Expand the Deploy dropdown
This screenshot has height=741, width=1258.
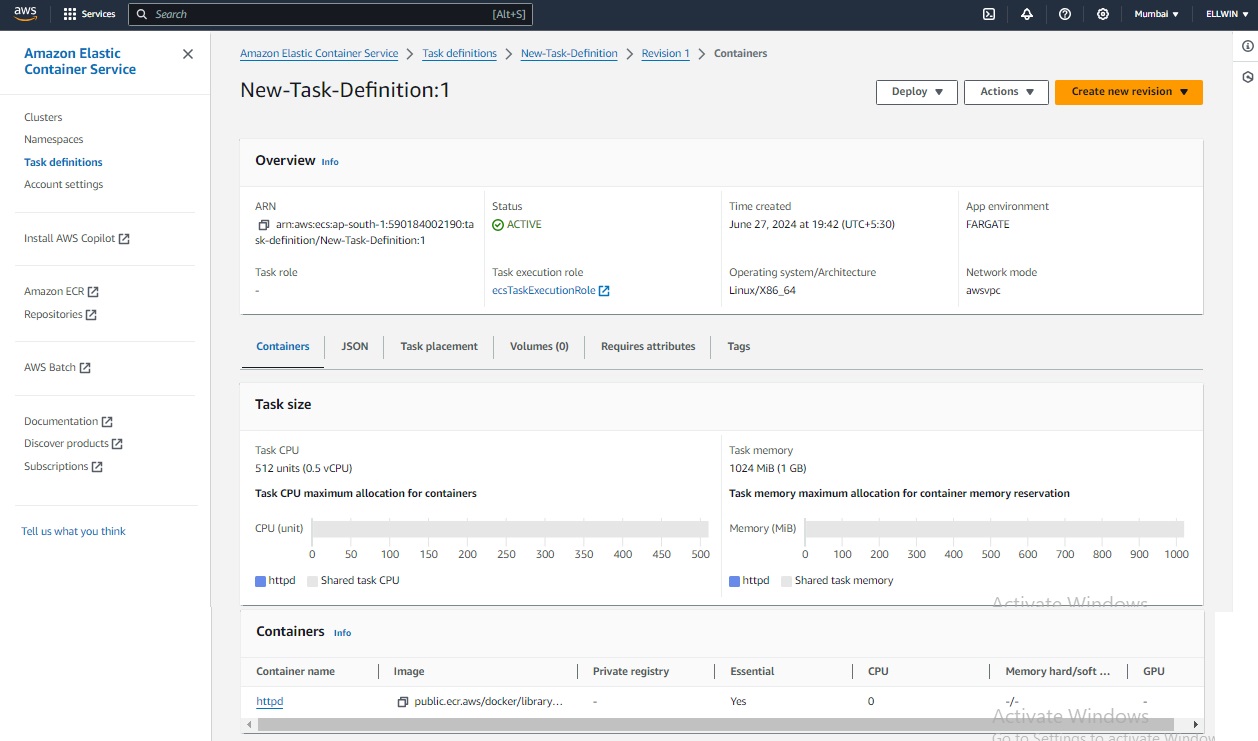pos(917,92)
